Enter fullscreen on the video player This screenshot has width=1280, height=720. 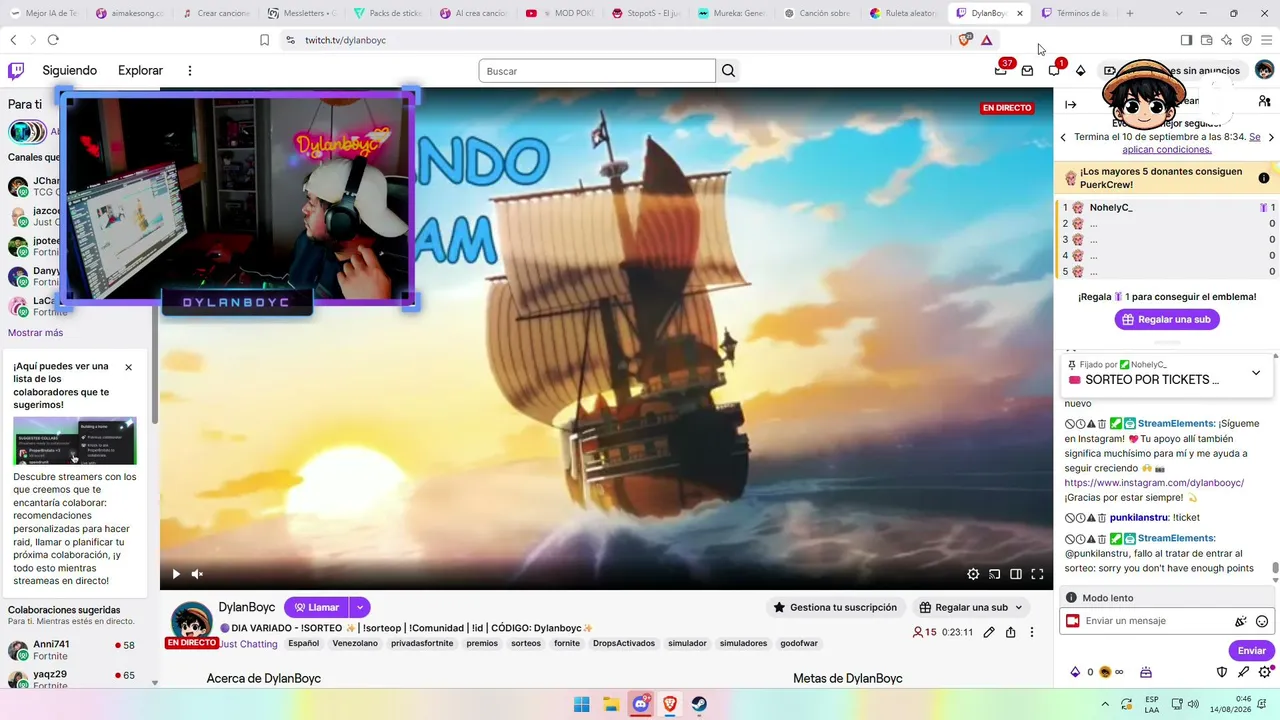click(x=1037, y=574)
